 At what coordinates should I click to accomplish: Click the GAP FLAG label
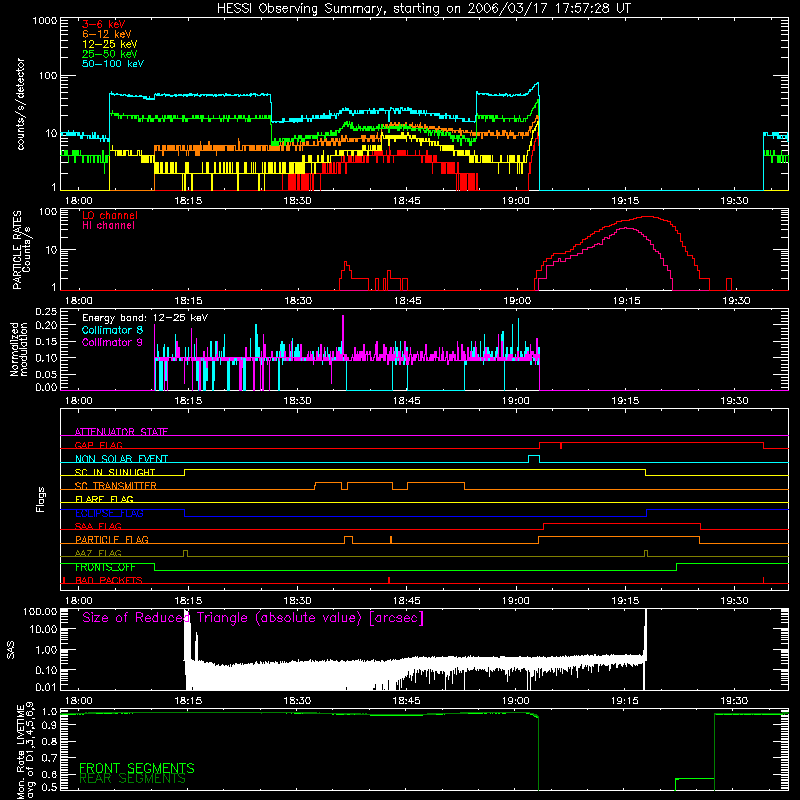[98, 445]
